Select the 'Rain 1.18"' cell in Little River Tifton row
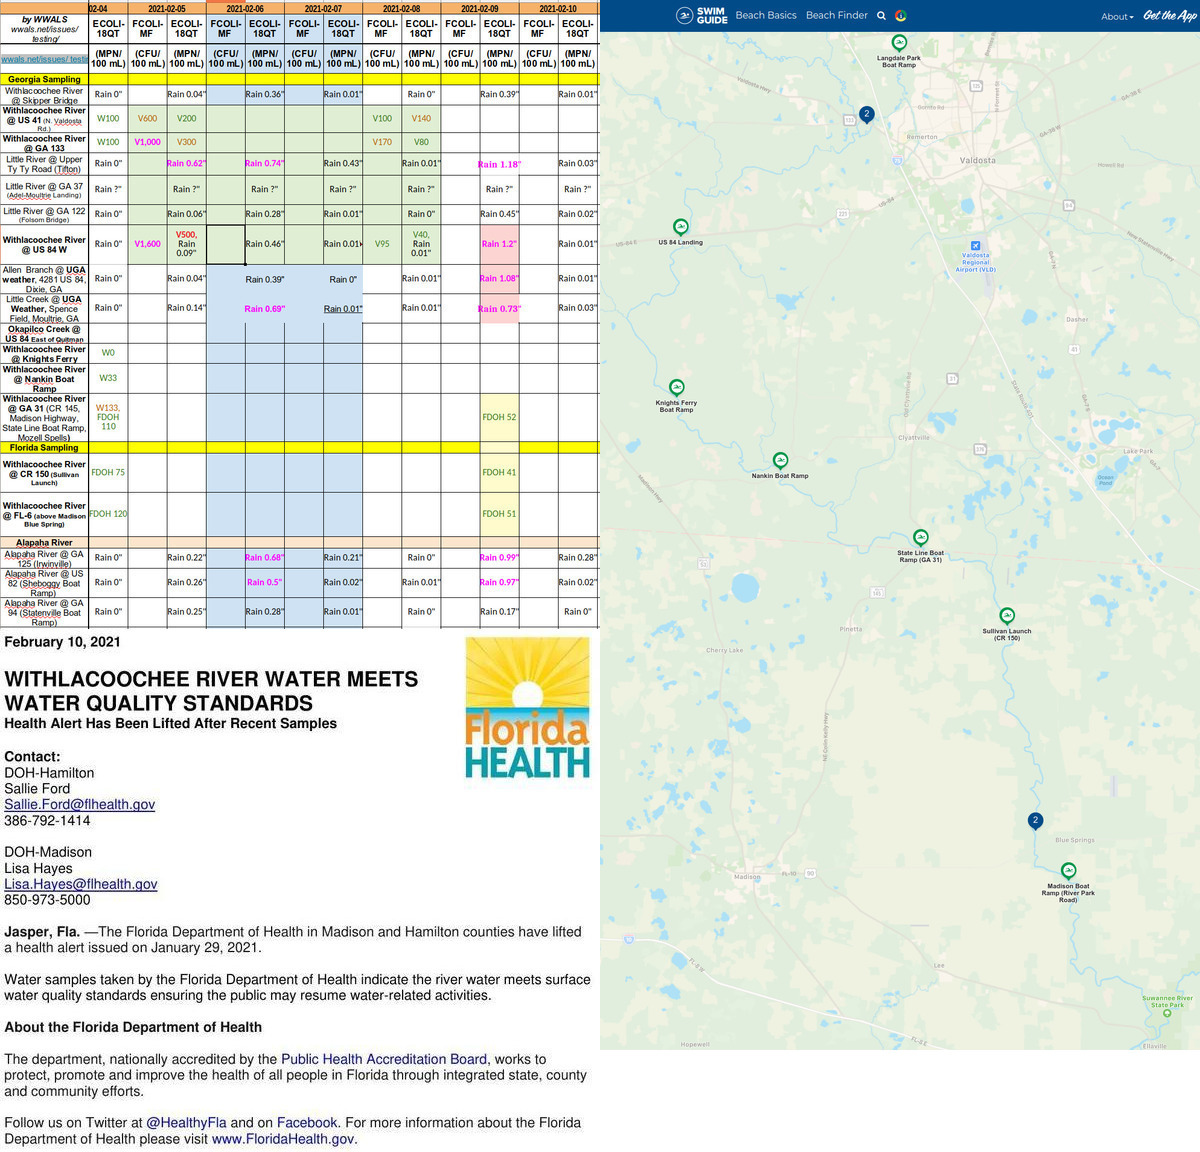 (x=499, y=164)
